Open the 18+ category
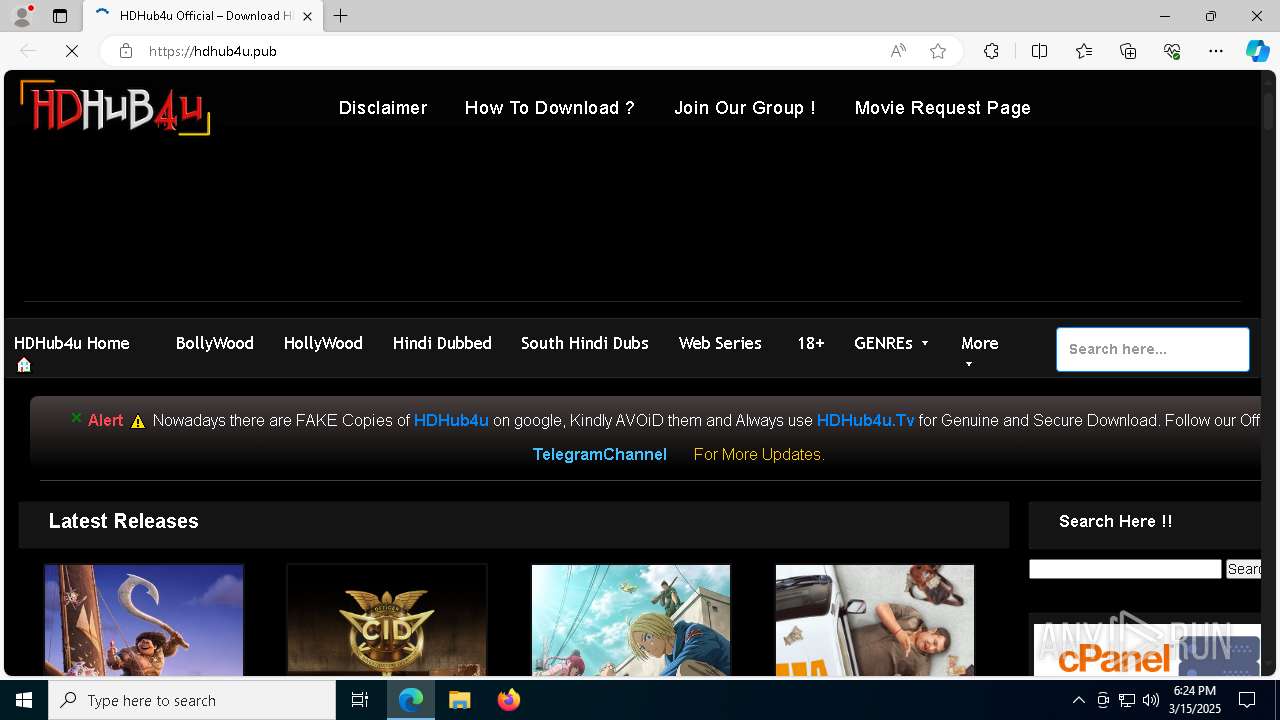1280x720 pixels. [x=811, y=343]
